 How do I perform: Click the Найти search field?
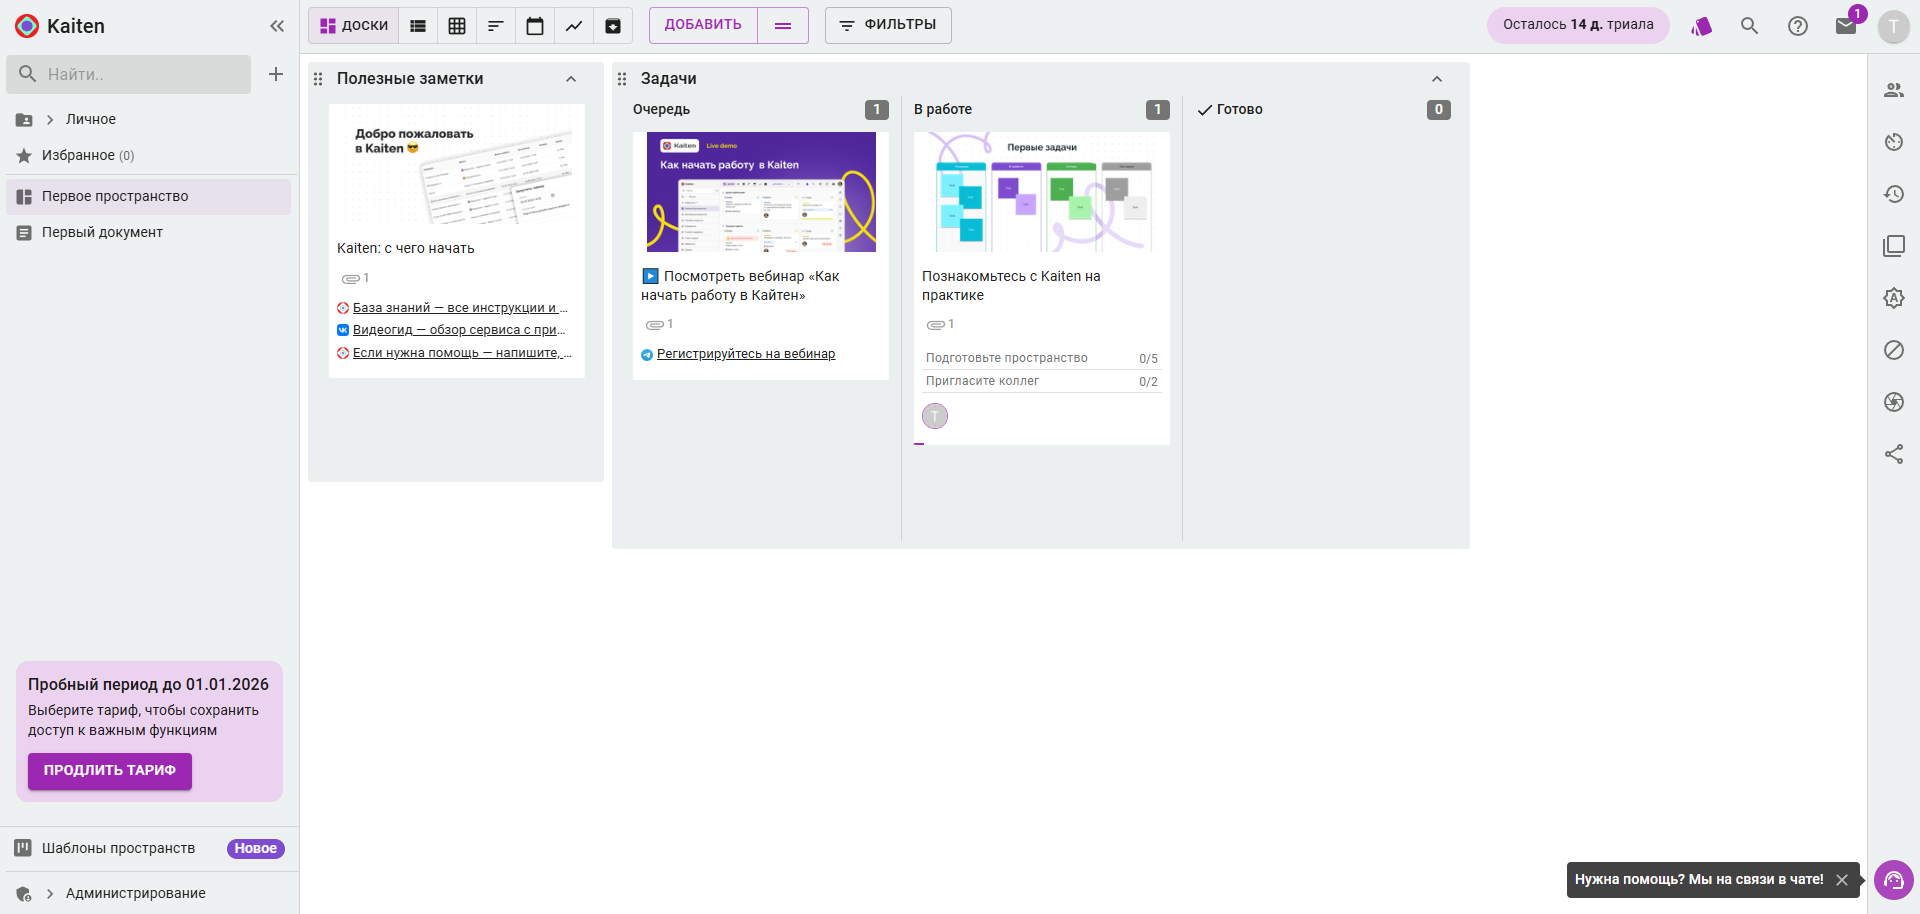(x=140, y=74)
